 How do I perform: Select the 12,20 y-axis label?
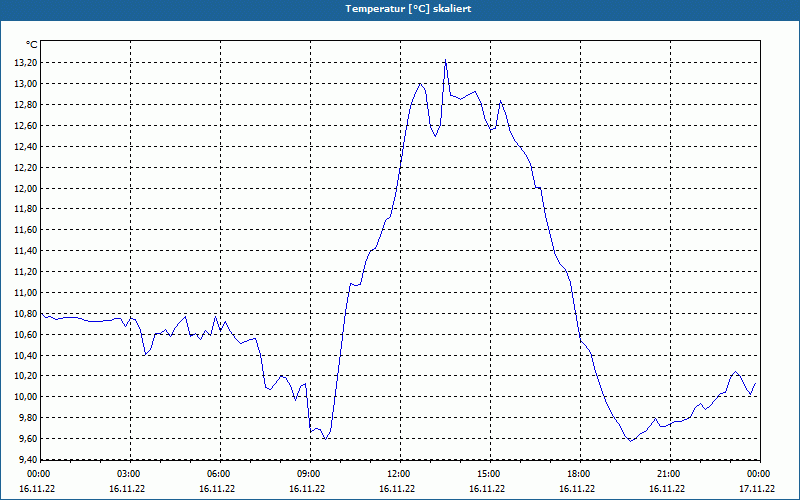pyautogui.click(x=27, y=167)
